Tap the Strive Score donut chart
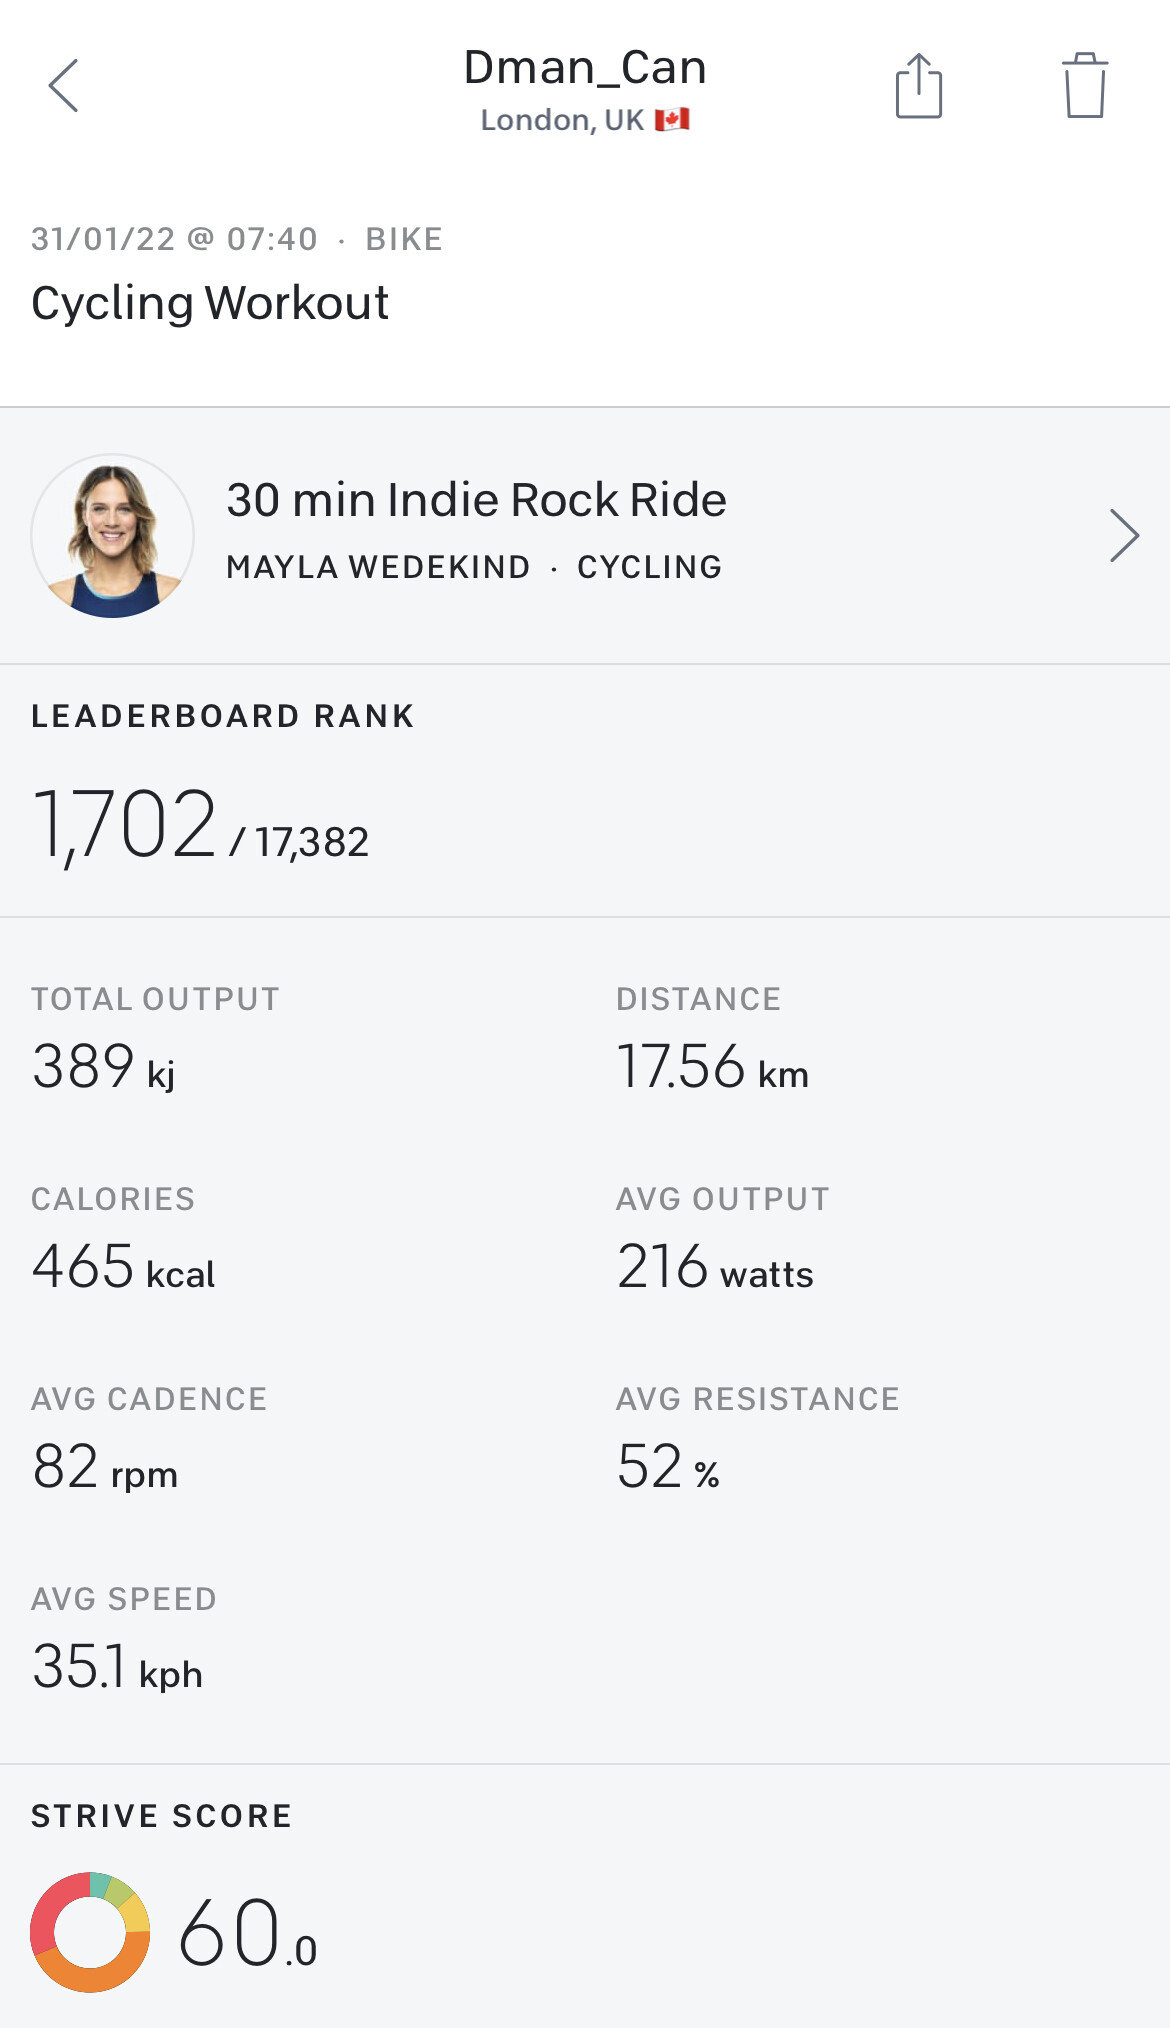Screen dimensions: 1170x2028 [90, 1932]
